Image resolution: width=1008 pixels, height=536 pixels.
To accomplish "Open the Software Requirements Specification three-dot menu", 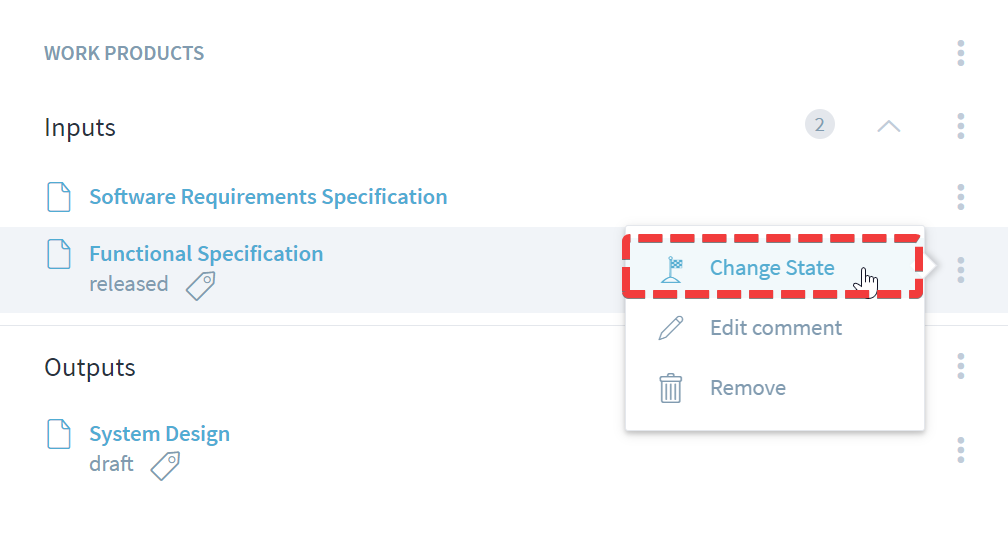I will pos(960,197).
